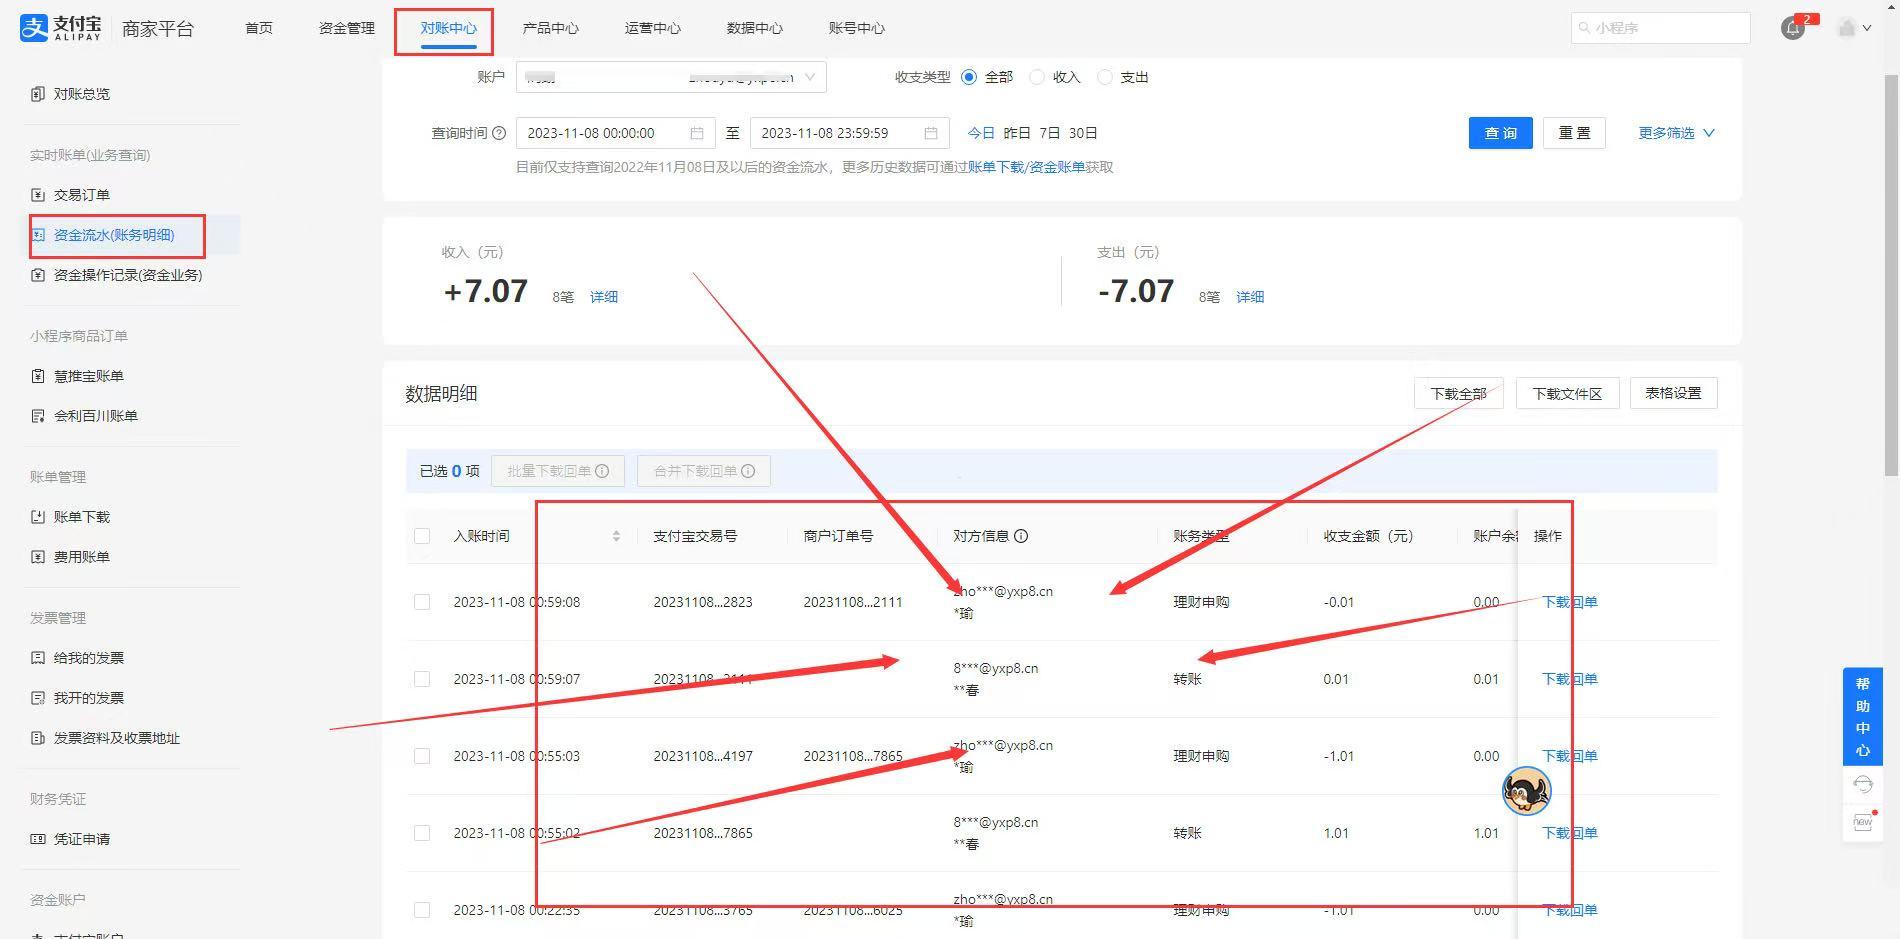Click the 小程序 search input field
This screenshot has width=1900, height=939.
tap(1660, 28)
